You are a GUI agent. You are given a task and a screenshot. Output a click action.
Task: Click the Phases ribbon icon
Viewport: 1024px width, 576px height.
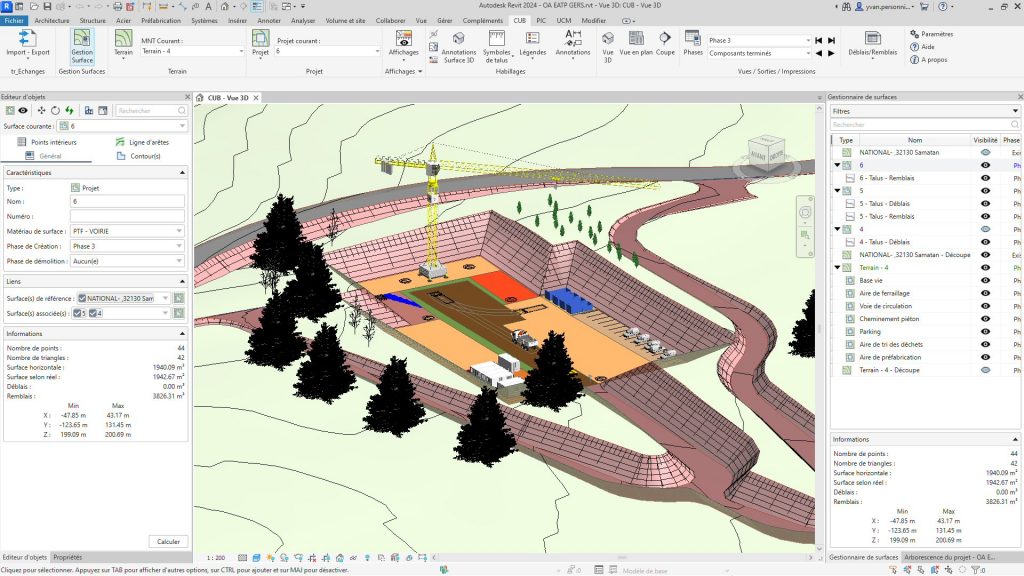pyautogui.click(x=693, y=43)
